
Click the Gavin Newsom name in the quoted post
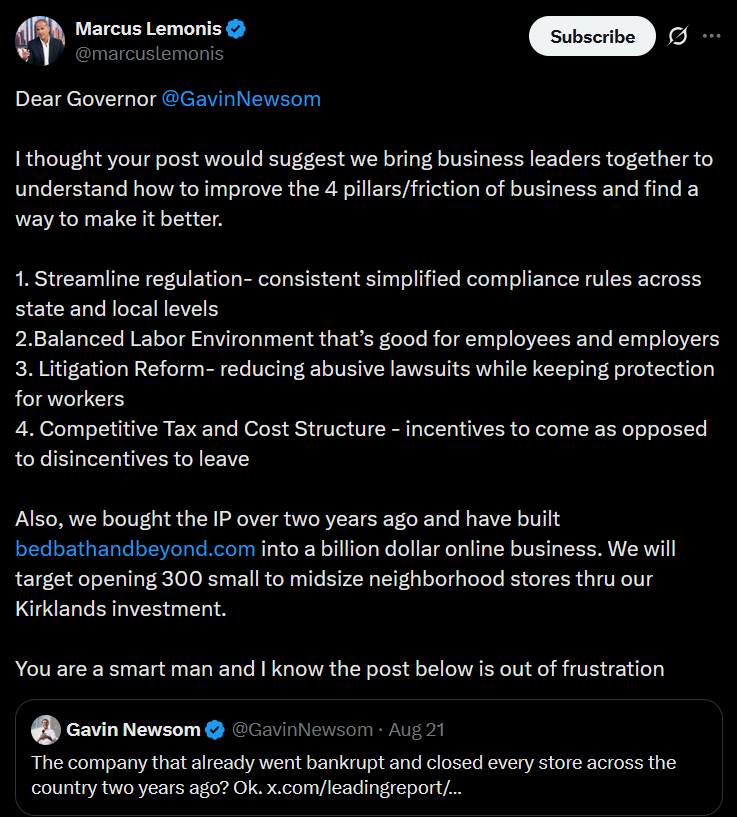coord(133,730)
